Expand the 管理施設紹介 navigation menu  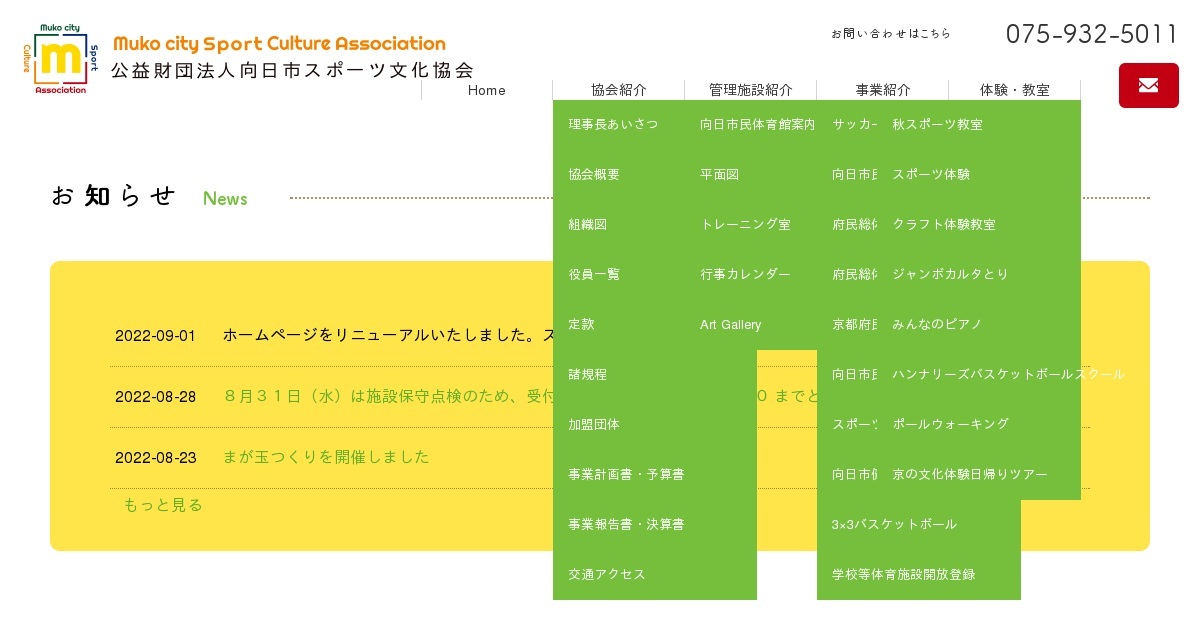pos(750,90)
